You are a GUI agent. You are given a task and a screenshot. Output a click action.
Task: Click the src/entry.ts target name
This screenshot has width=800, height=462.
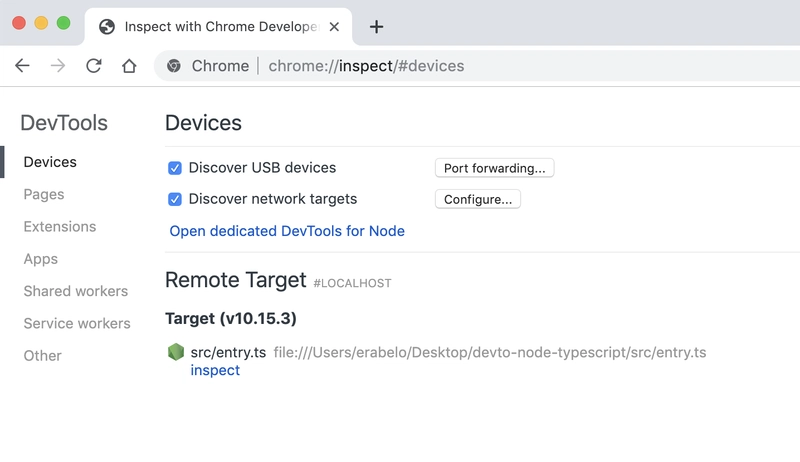coord(228,352)
